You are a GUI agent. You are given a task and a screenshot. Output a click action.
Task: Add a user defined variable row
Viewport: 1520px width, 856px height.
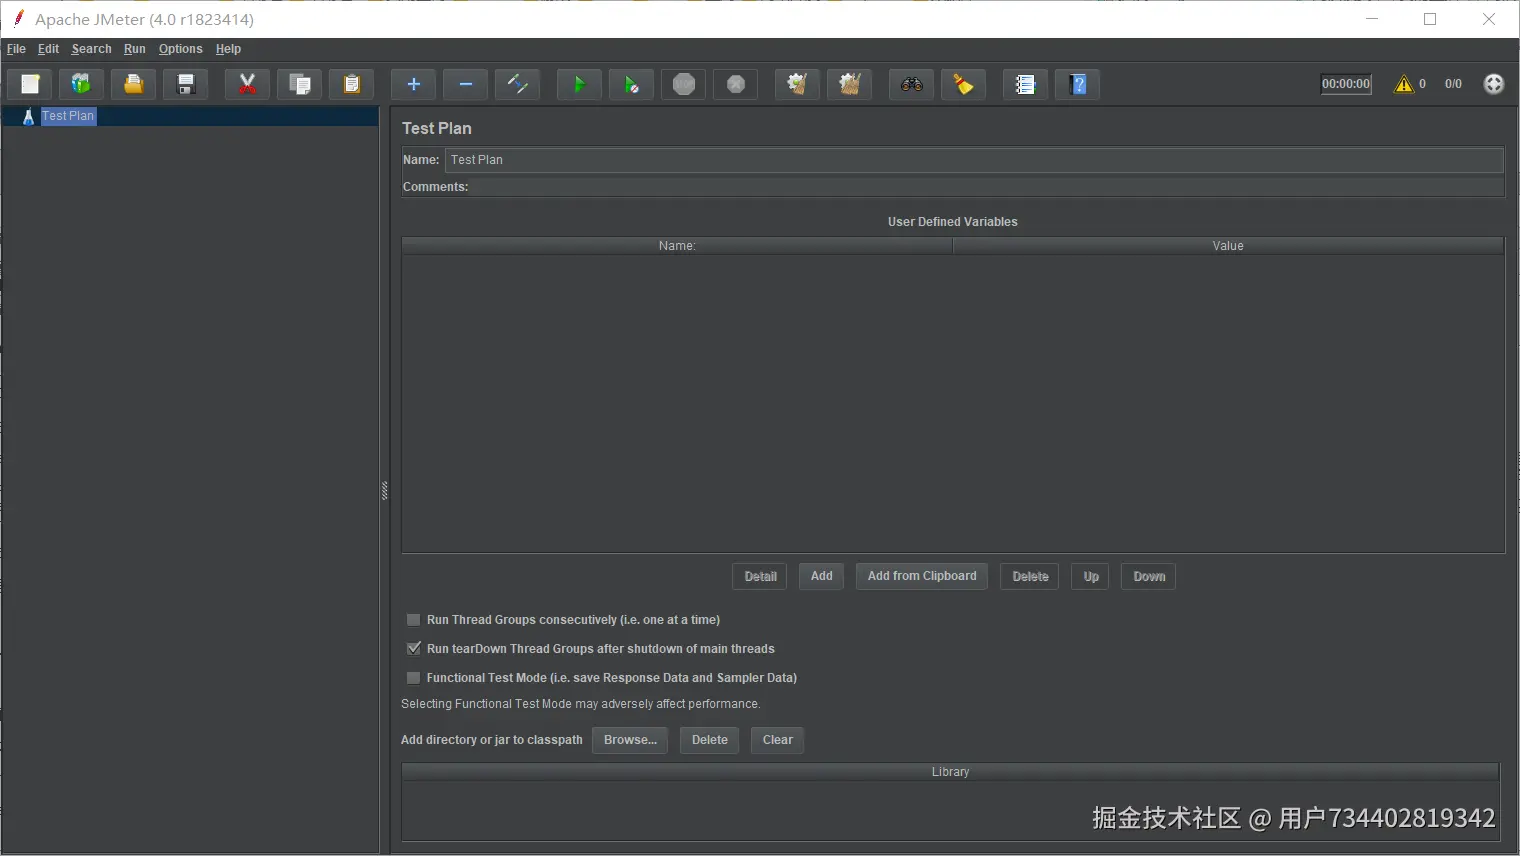point(821,576)
